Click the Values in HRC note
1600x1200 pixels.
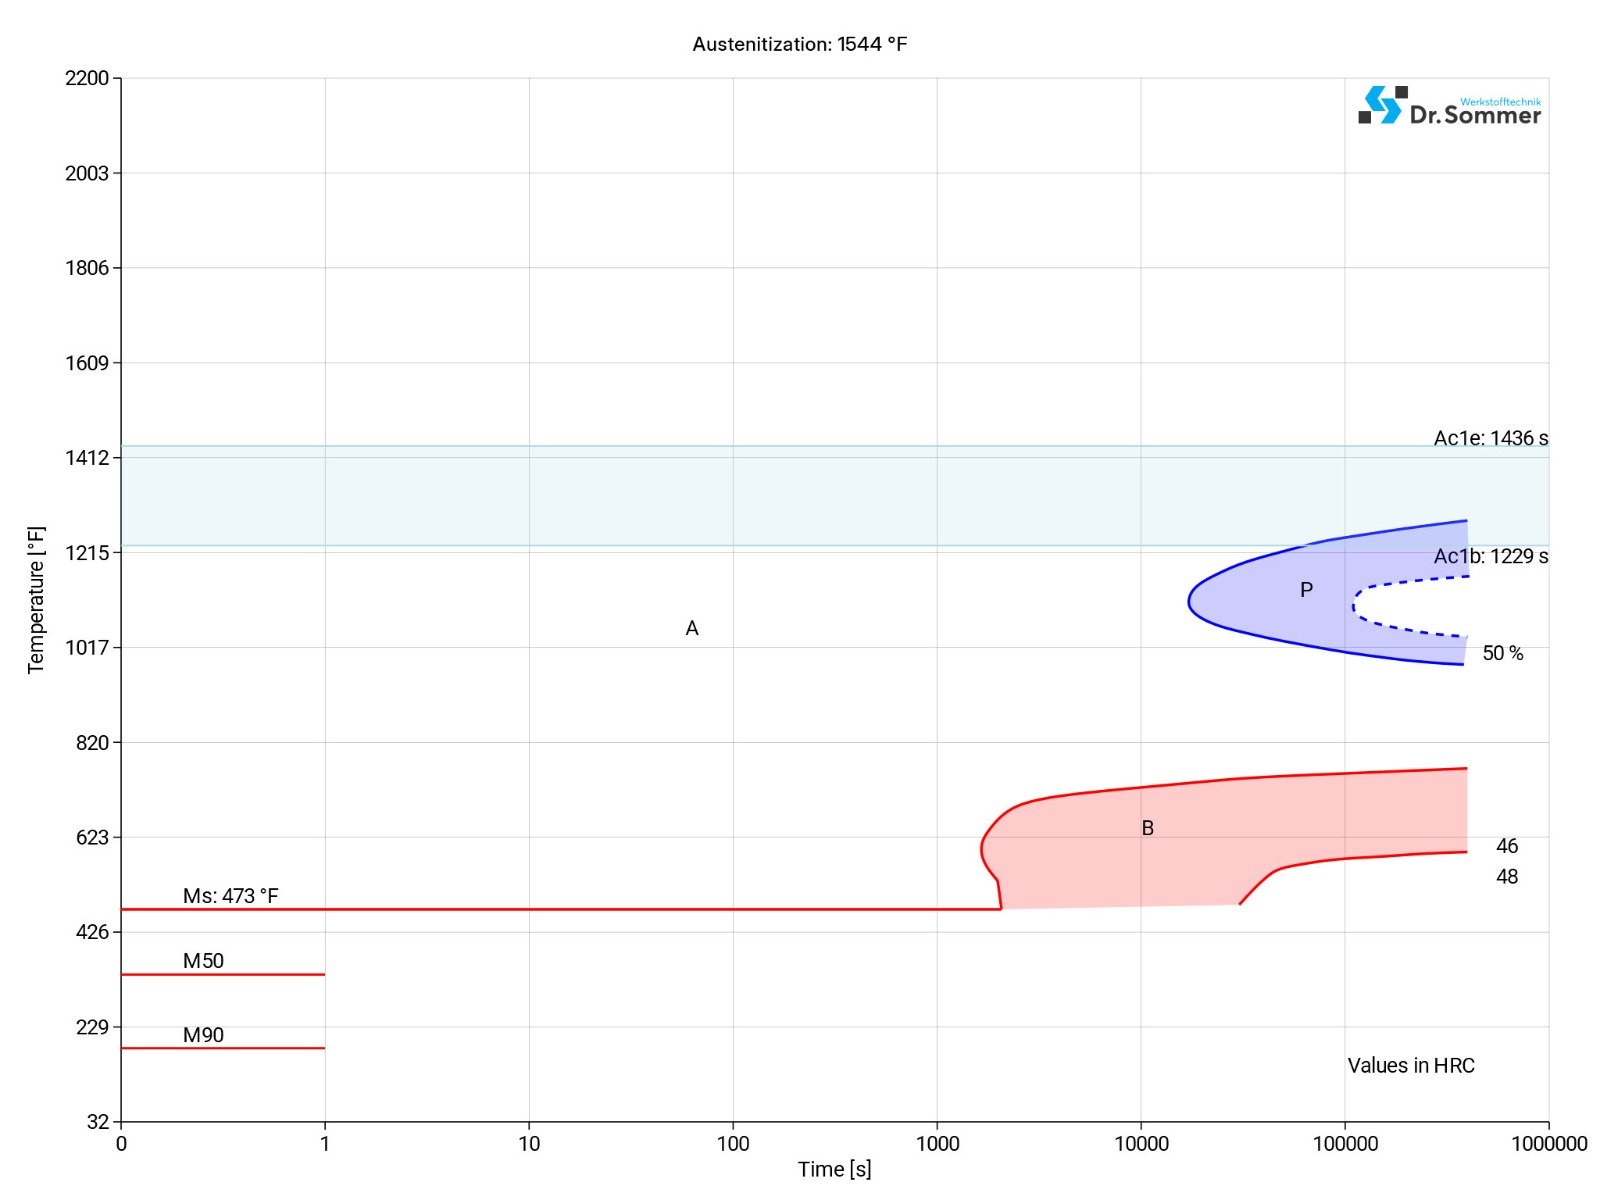pyautogui.click(x=1410, y=1065)
